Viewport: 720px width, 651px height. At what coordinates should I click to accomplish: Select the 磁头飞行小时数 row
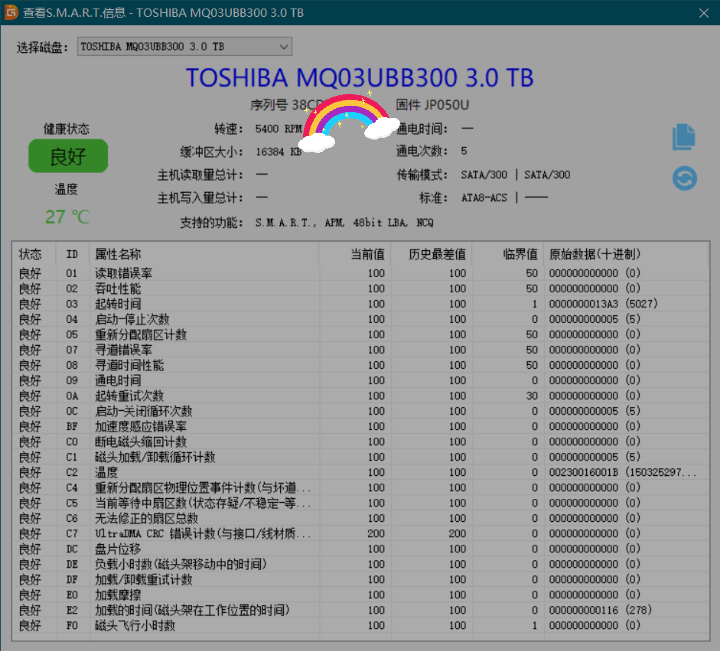coord(360,625)
